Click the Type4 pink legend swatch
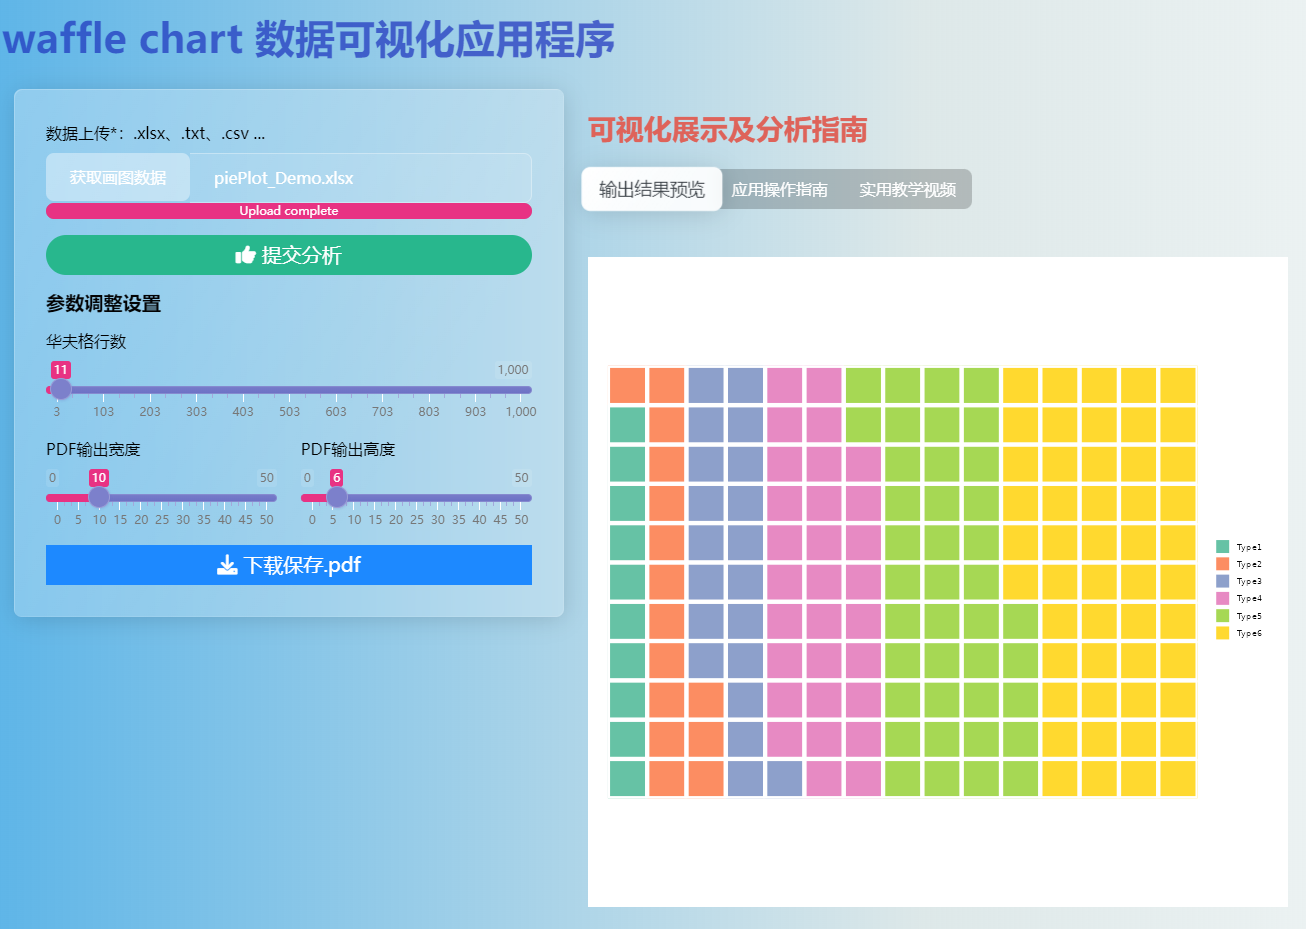Screen dimensions: 1306x929 (x=1222, y=598)
